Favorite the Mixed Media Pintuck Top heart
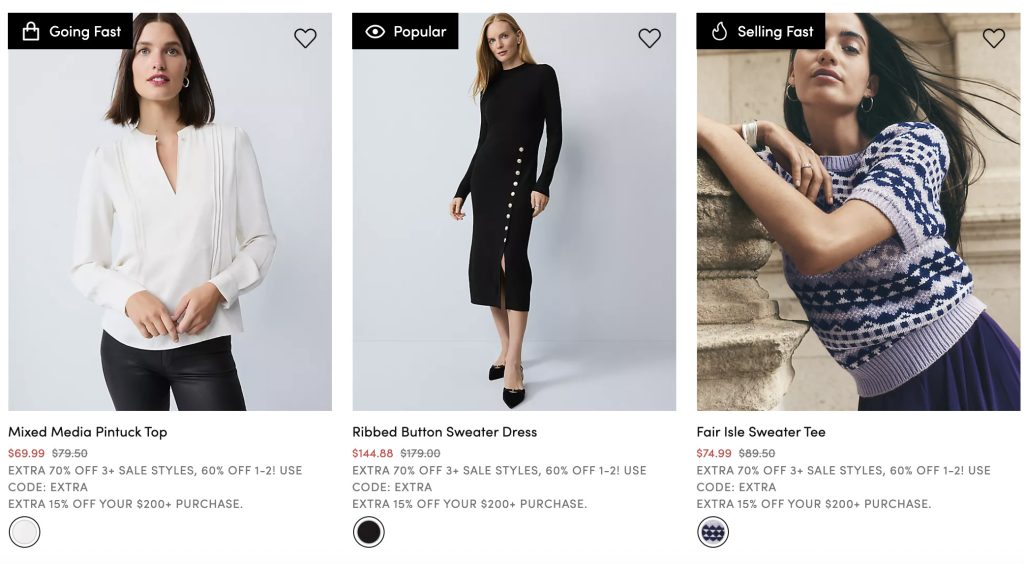The image size is (1024, 564). pos(305,38)
